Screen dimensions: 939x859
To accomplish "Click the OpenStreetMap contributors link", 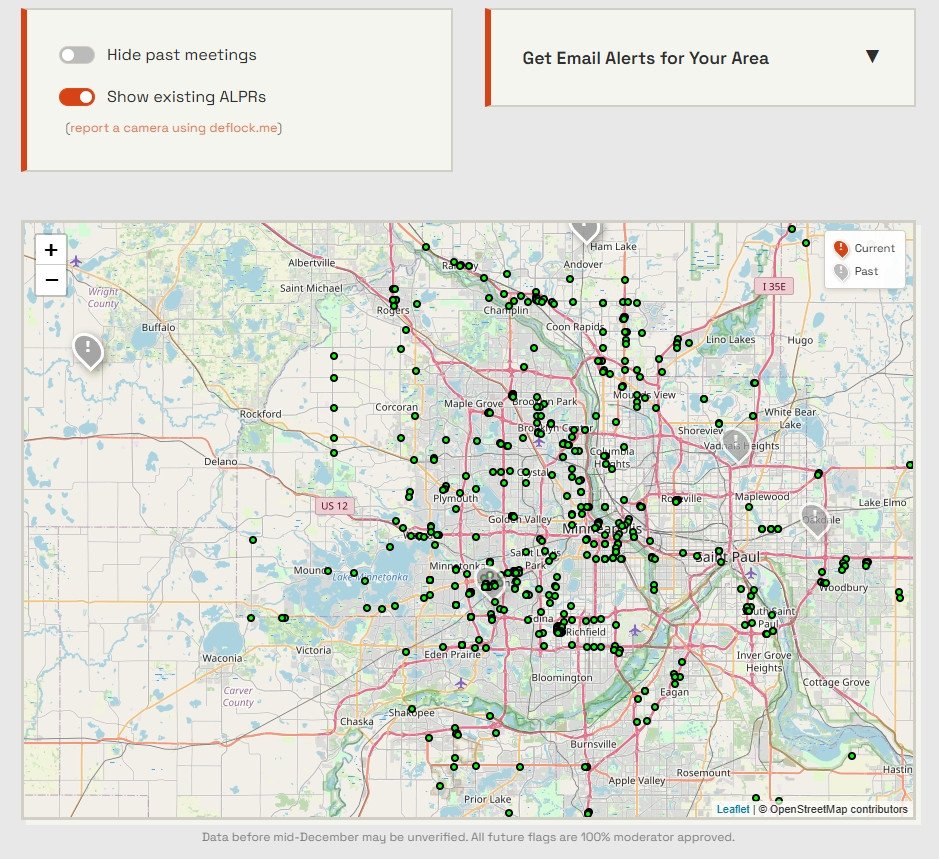I will click(x=843, y=809).
